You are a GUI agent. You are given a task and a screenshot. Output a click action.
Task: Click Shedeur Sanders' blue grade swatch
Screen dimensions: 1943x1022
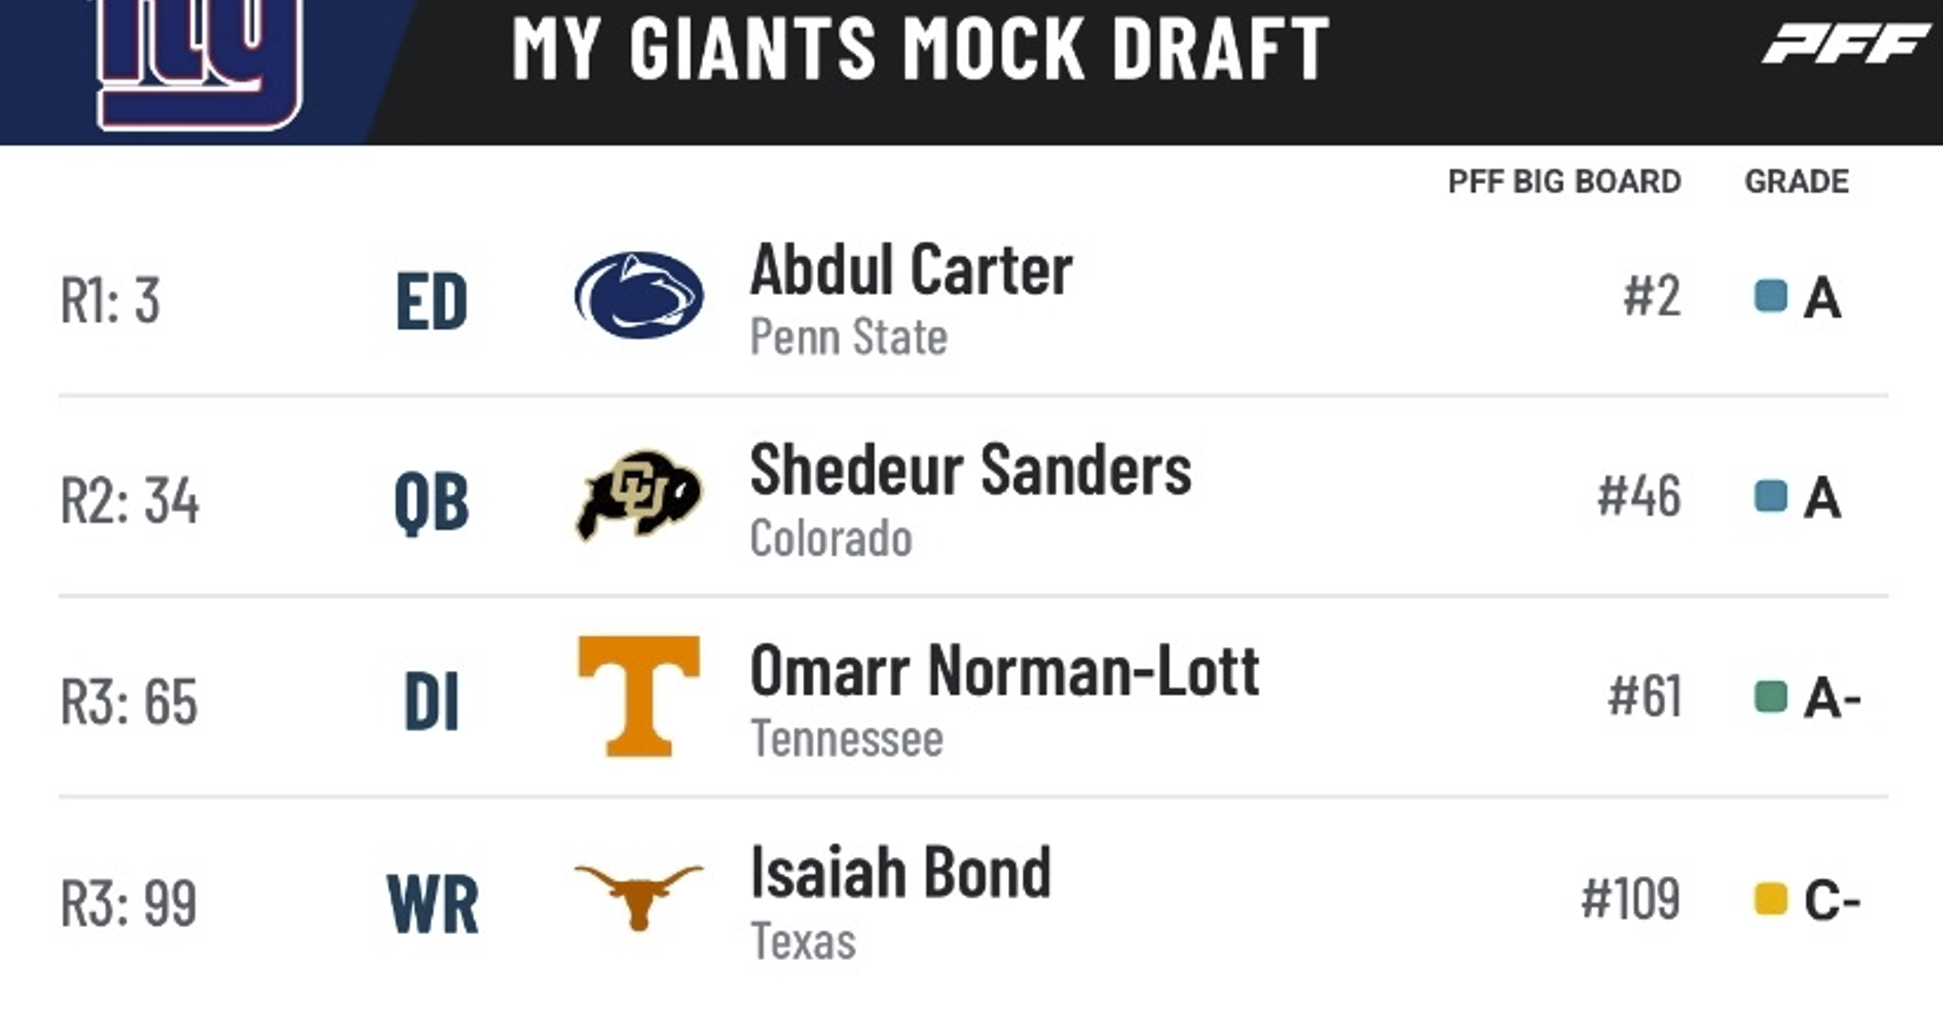coord(1771,496)
